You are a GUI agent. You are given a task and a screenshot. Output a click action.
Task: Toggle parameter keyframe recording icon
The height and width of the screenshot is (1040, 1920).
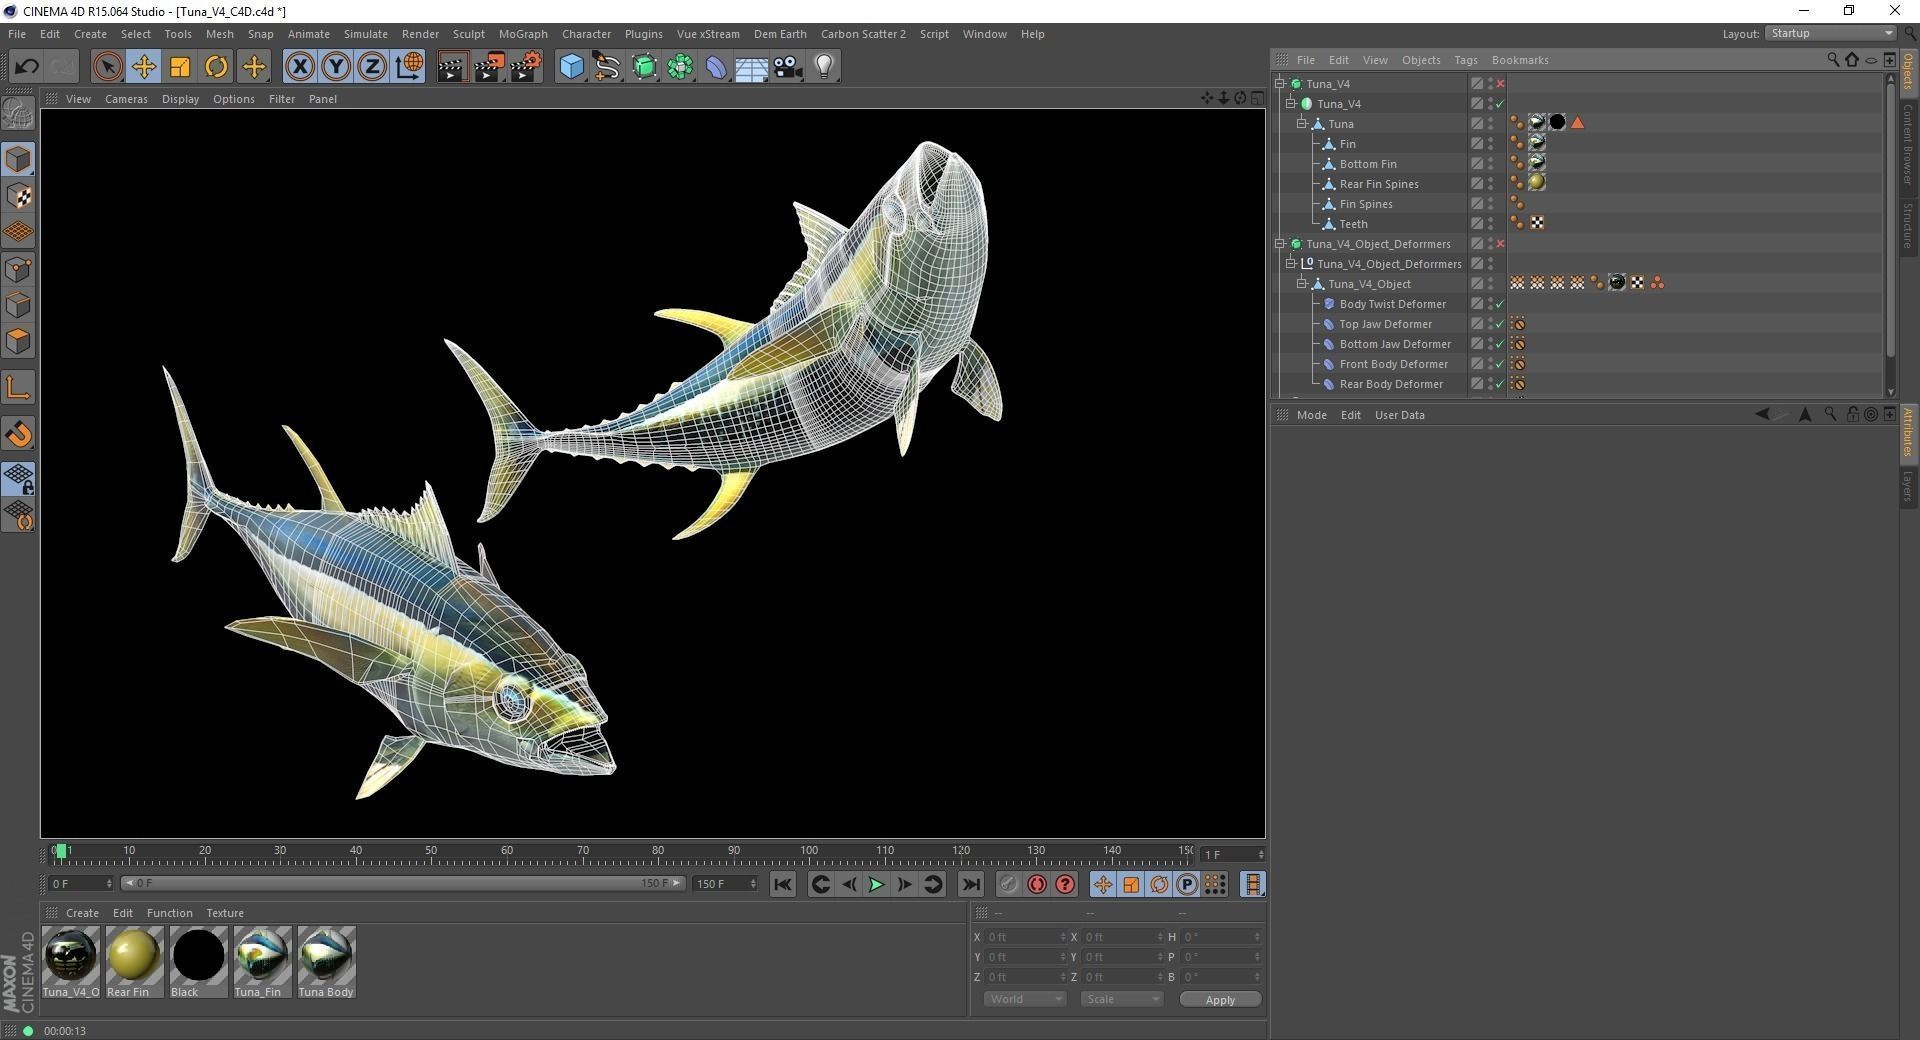[1187, 884]
